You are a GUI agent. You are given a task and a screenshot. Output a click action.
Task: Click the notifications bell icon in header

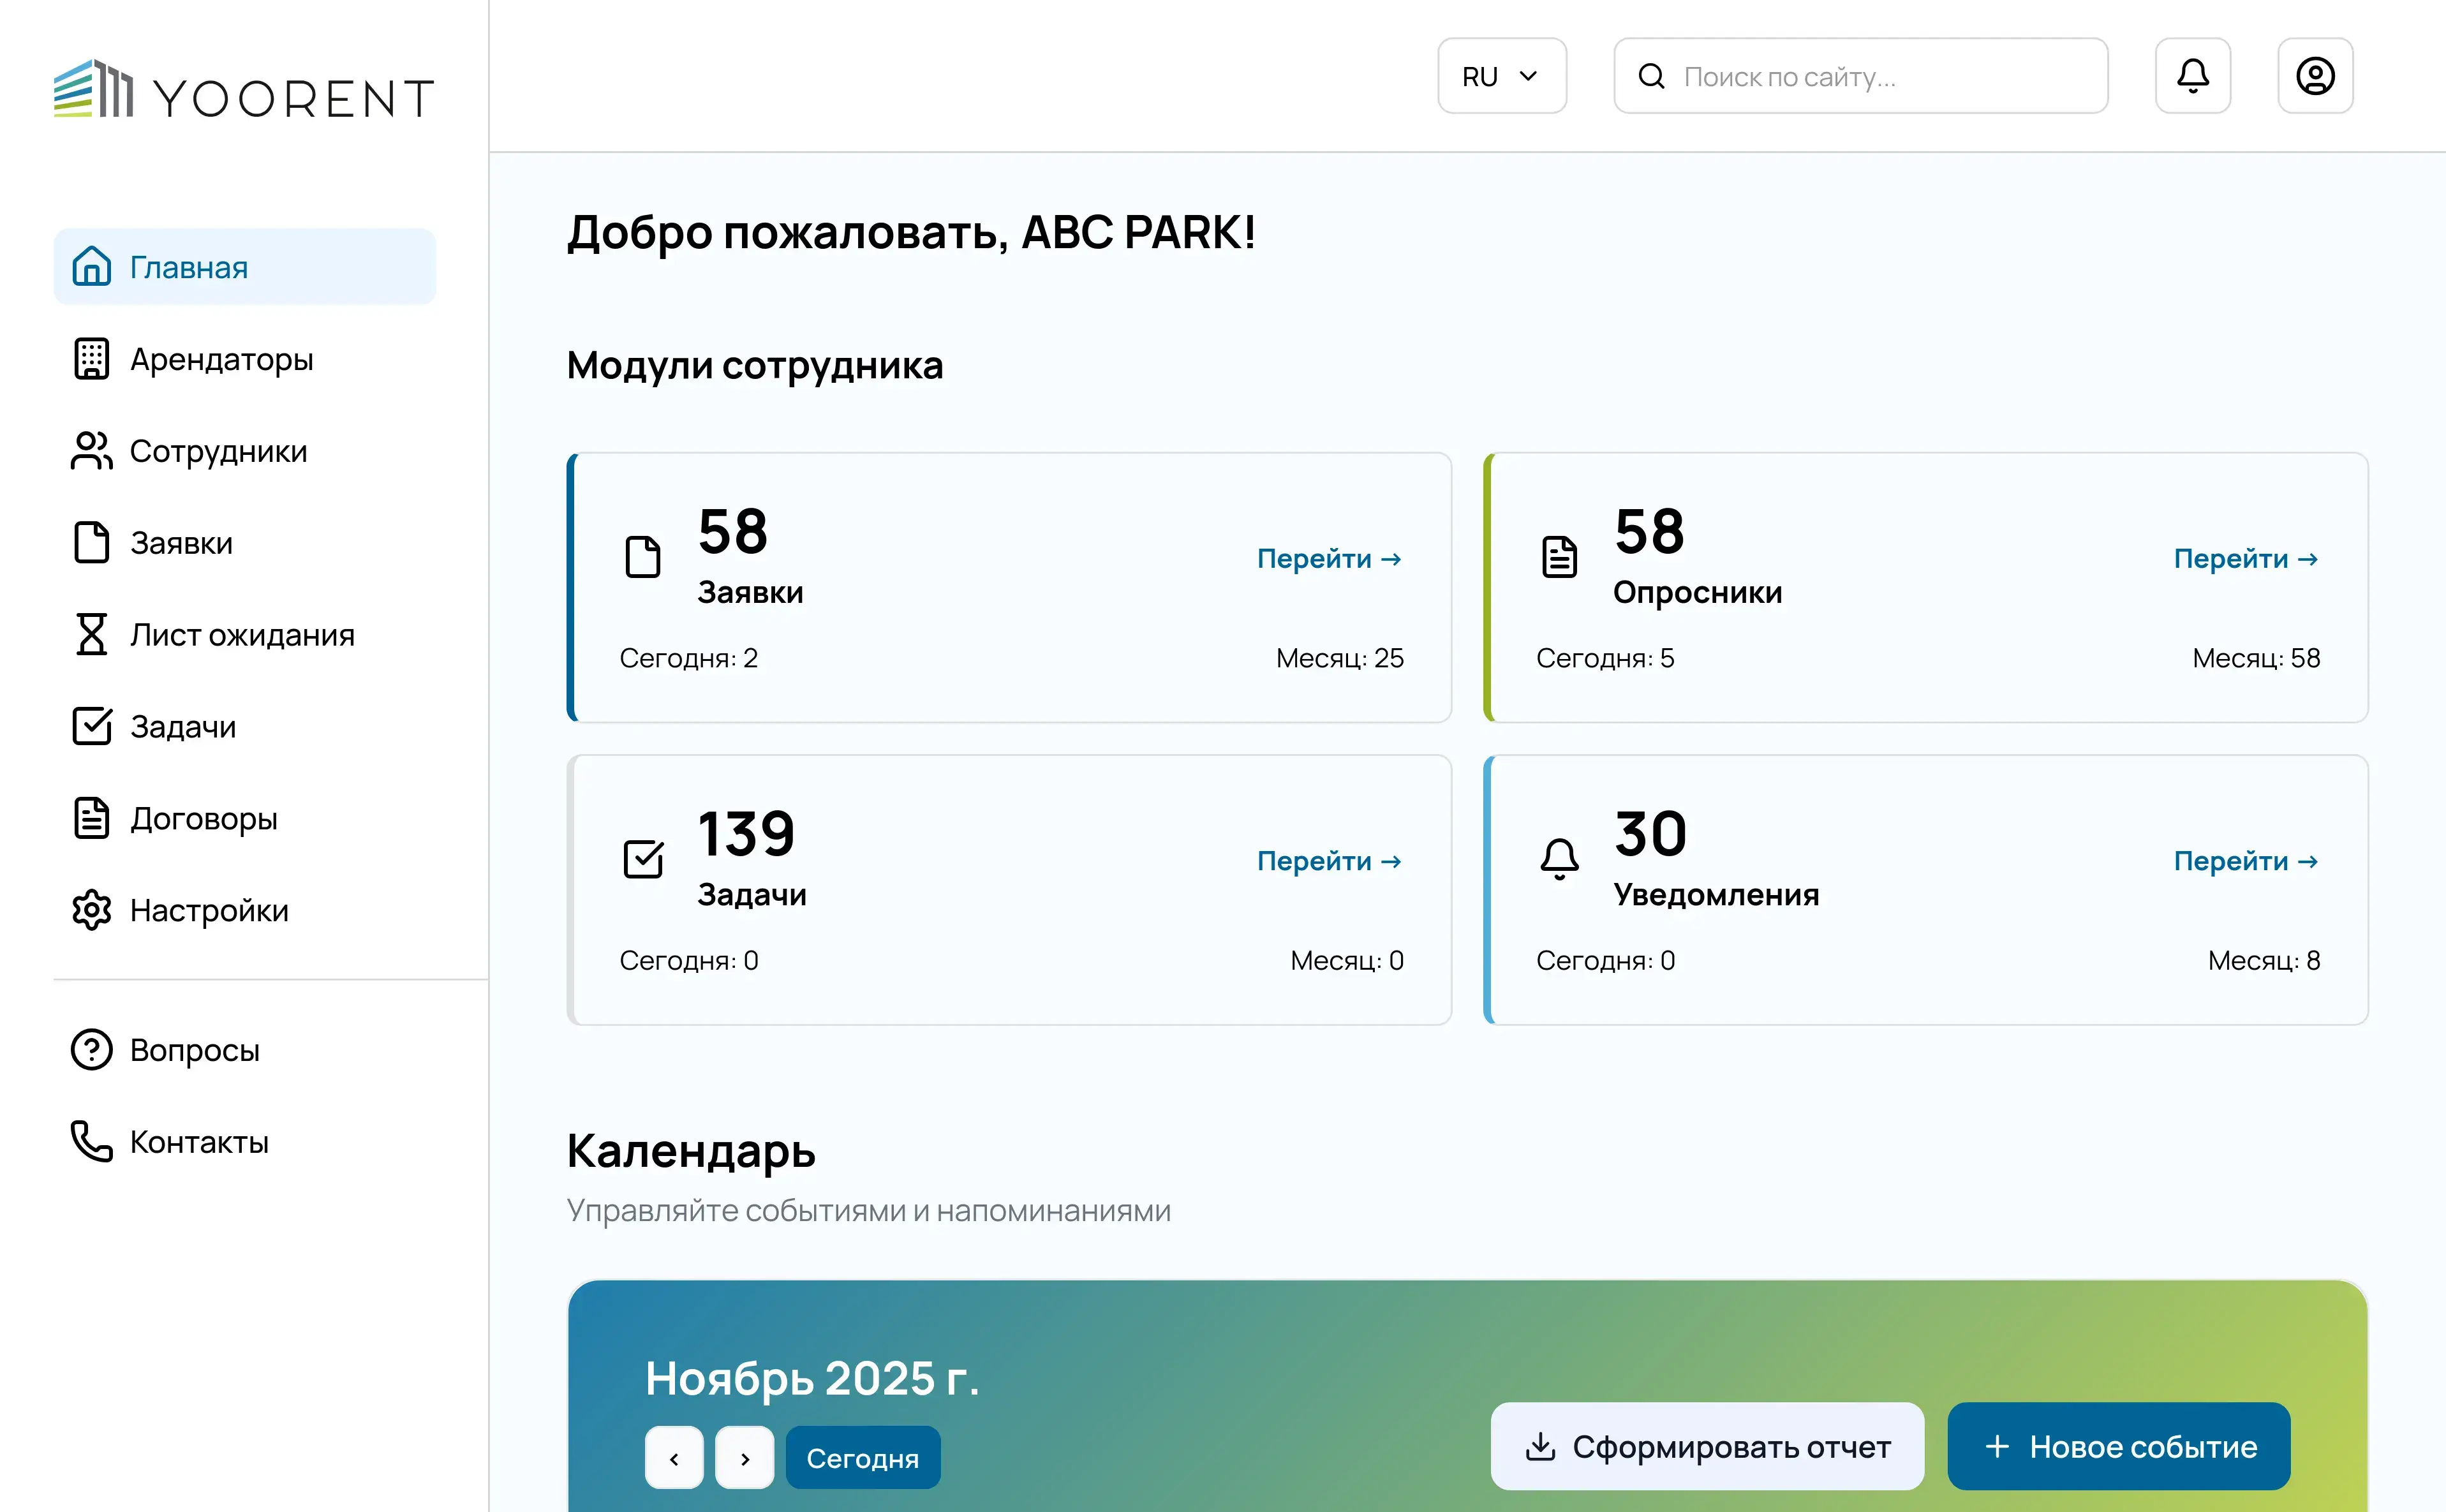(x=2192, y=76)
